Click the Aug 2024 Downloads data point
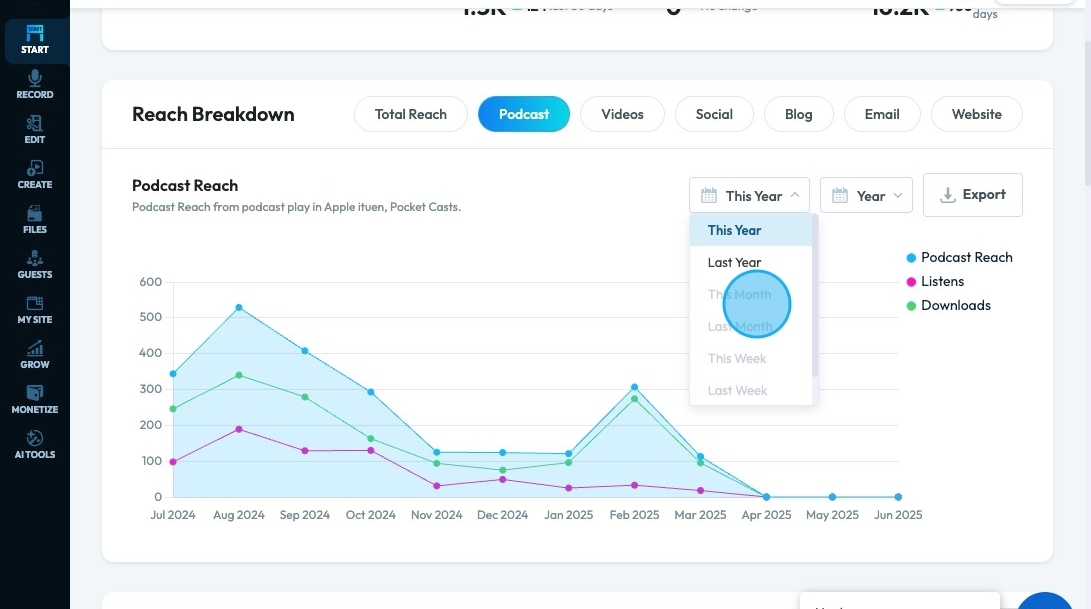1091x609 pixels. point(239,375)
